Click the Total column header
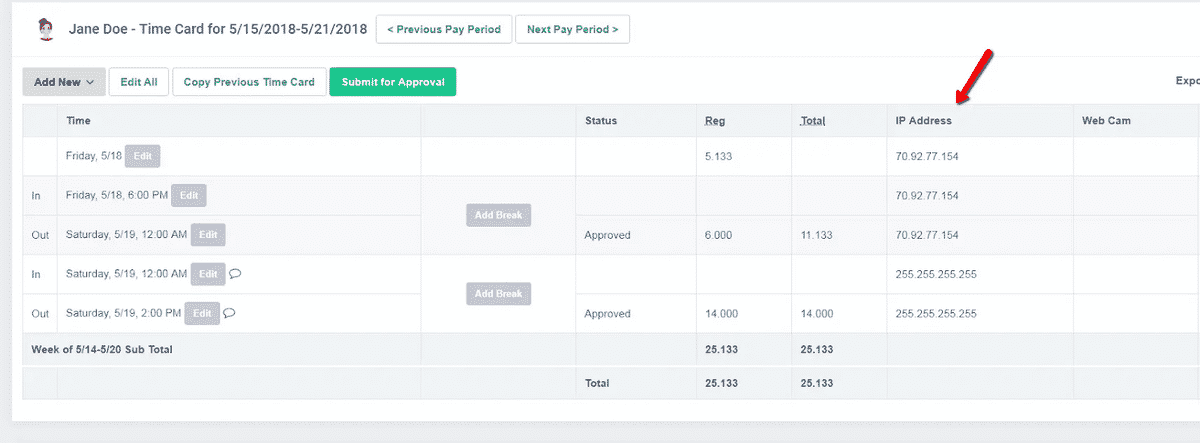This screenshot has width=1200, height=443. pos(813,121)
